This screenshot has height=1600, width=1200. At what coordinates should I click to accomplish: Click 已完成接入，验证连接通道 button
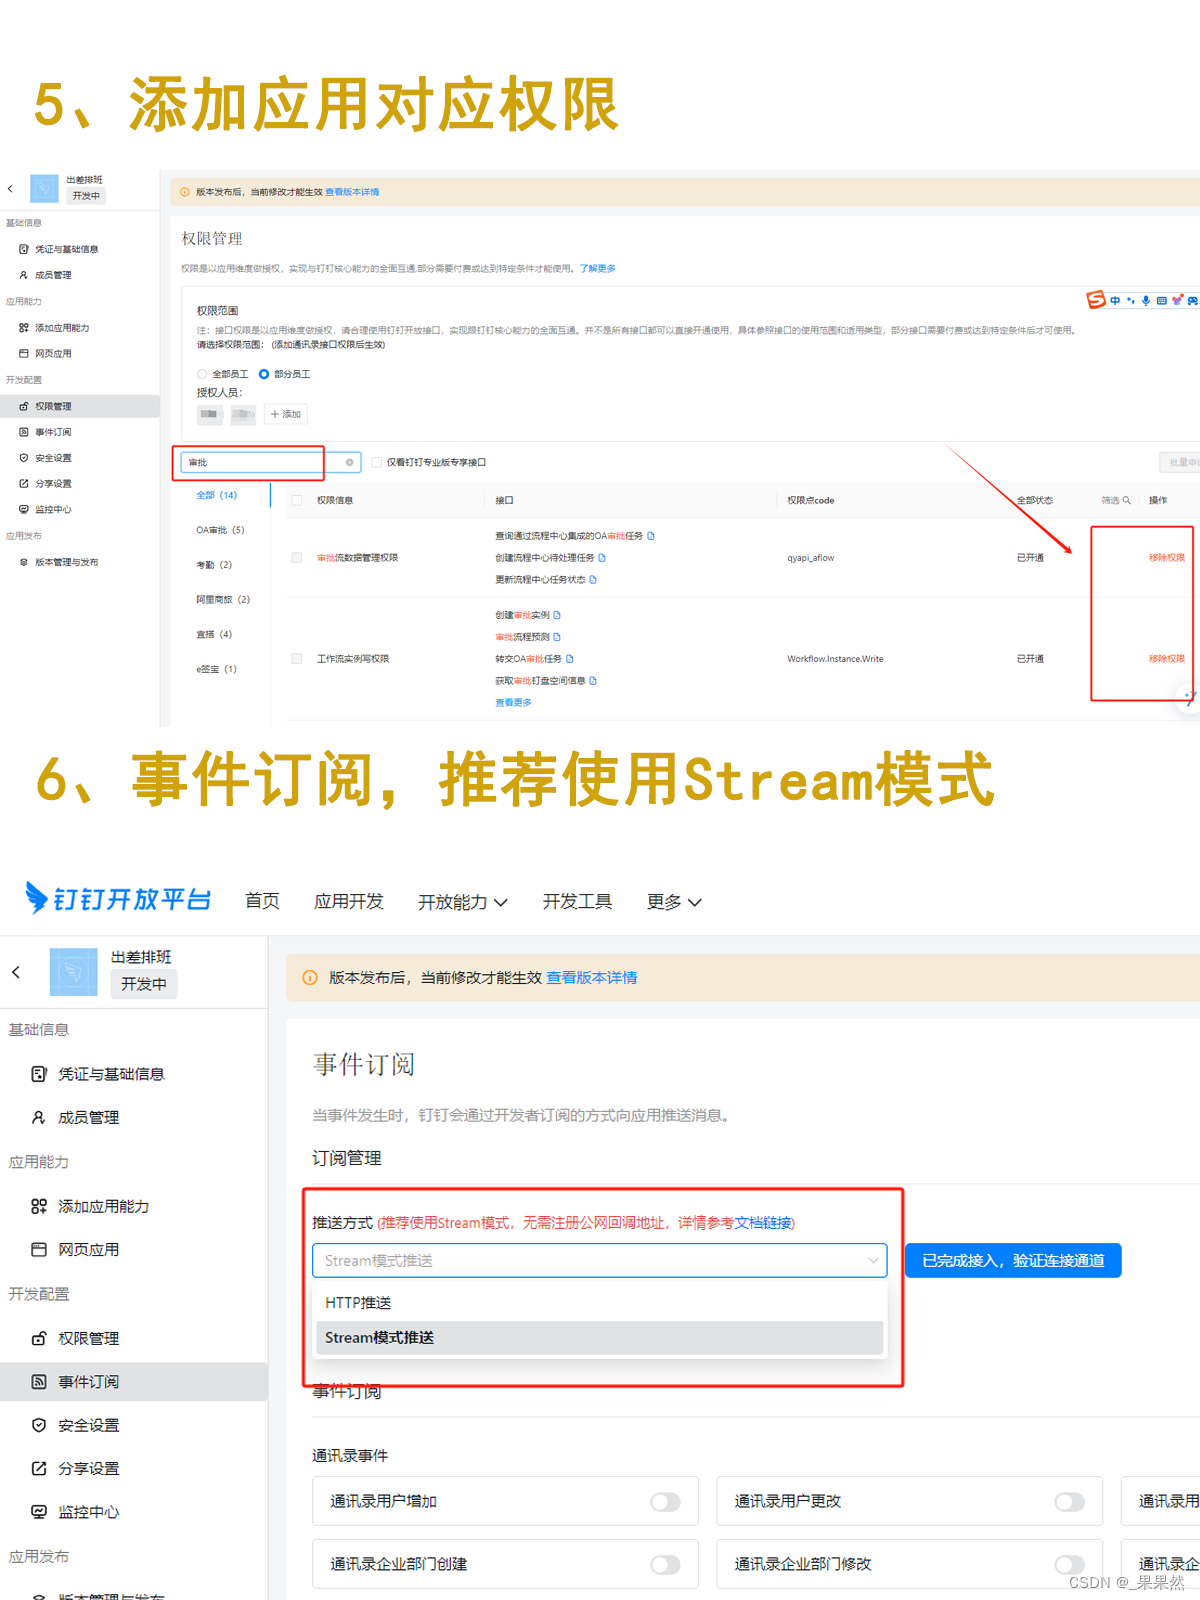(1013, 1261)
